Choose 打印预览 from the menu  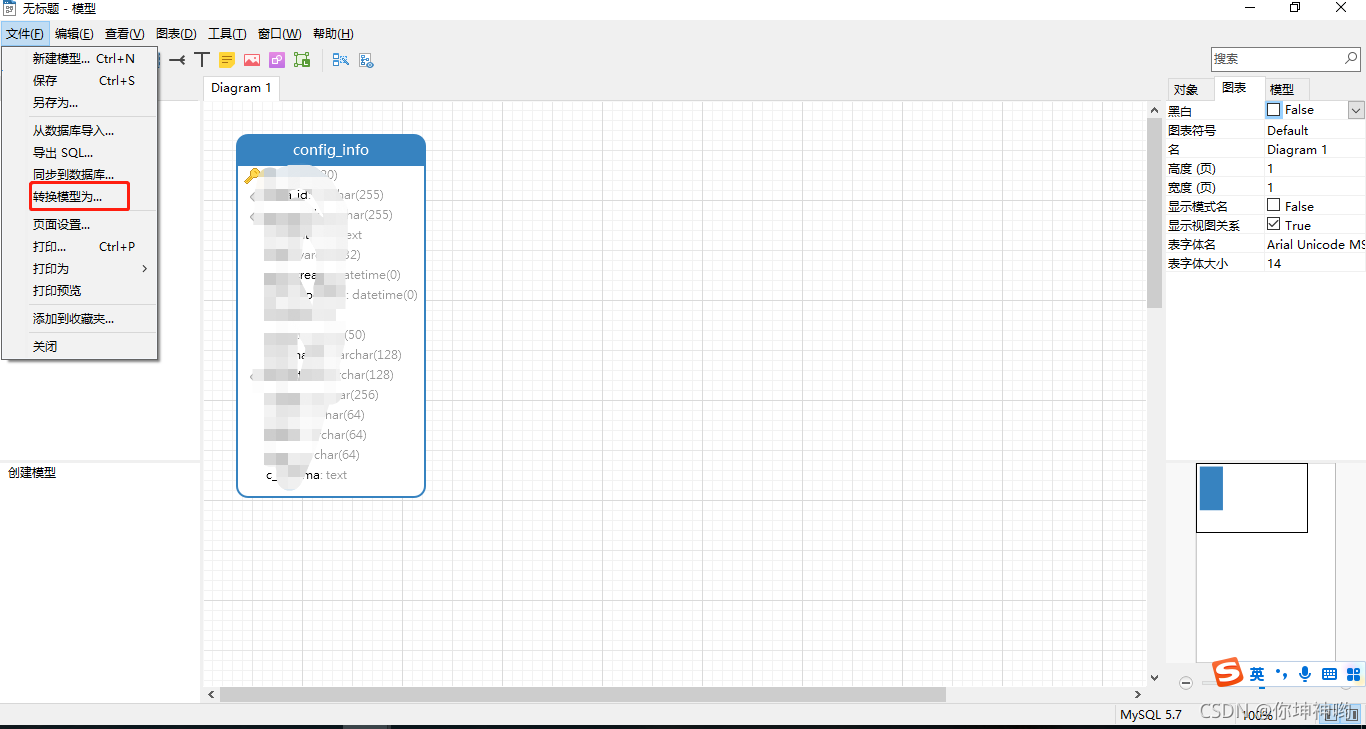pos(79,291)
